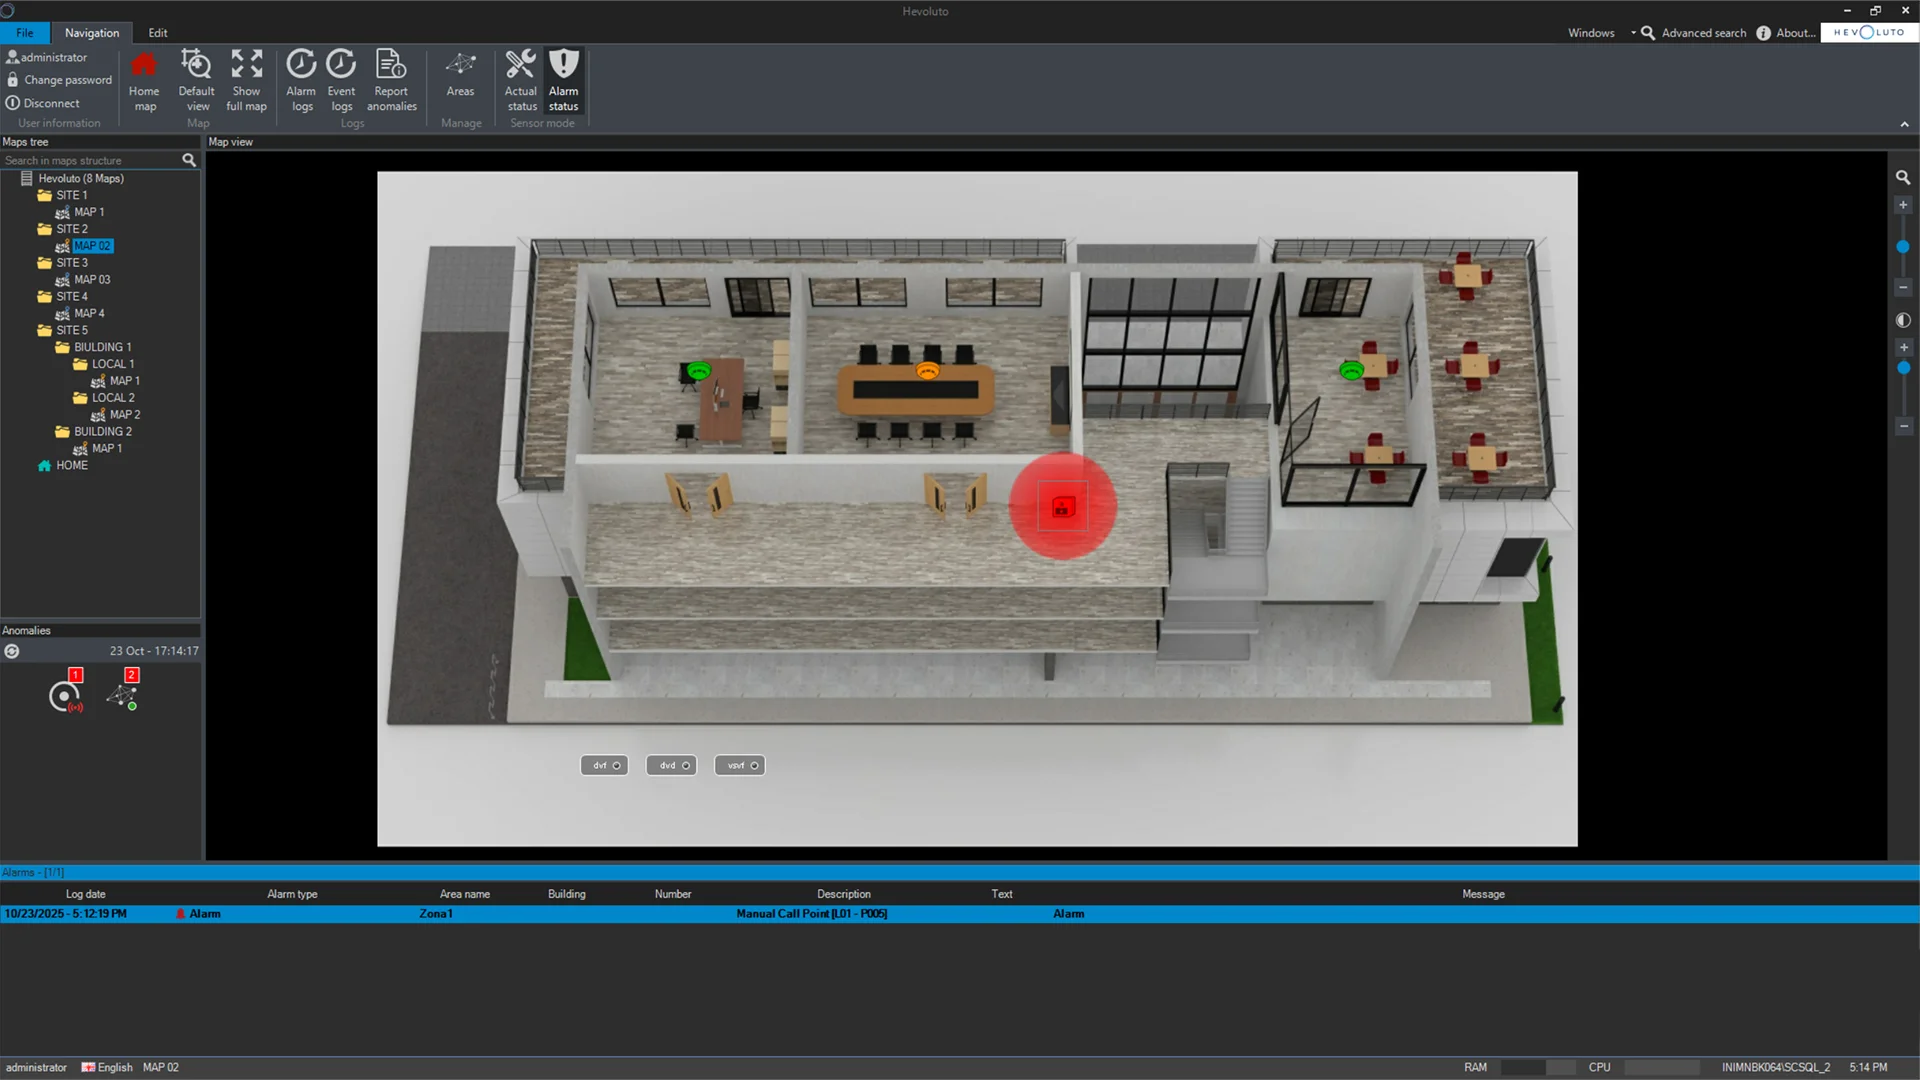Refresh the Anomalies panel

click(x=12, y=651)
